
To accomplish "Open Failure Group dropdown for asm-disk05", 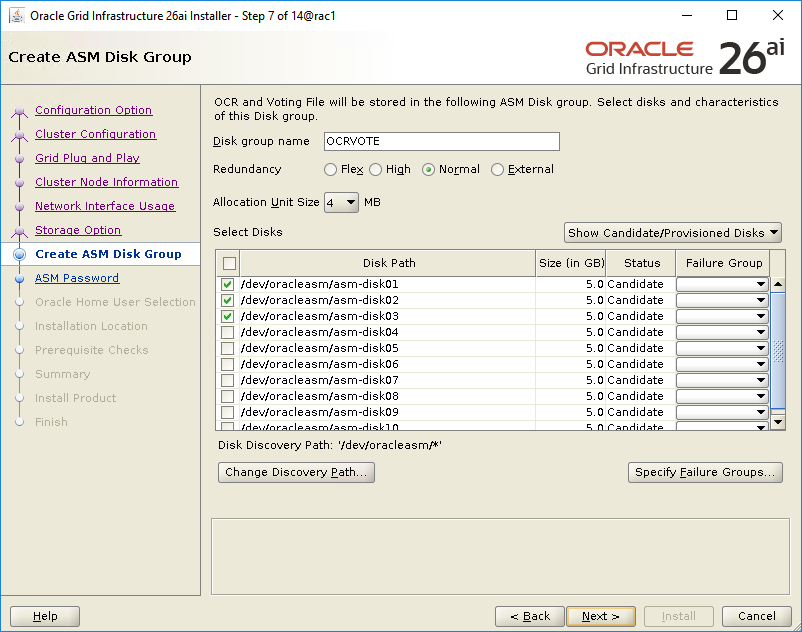I will point(722,348).
